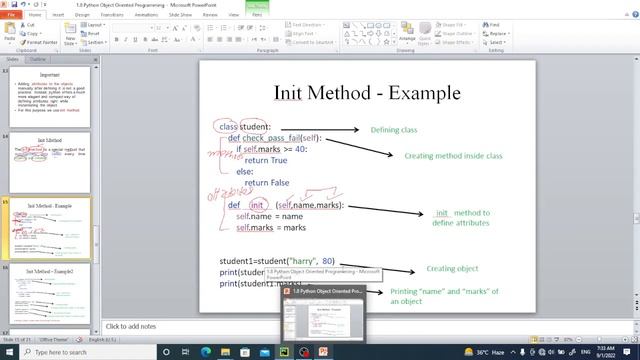Screen dimensions: 640x360
Task: Close the slides pane with X
Action: pyautogui.click(x=96, y=60)
